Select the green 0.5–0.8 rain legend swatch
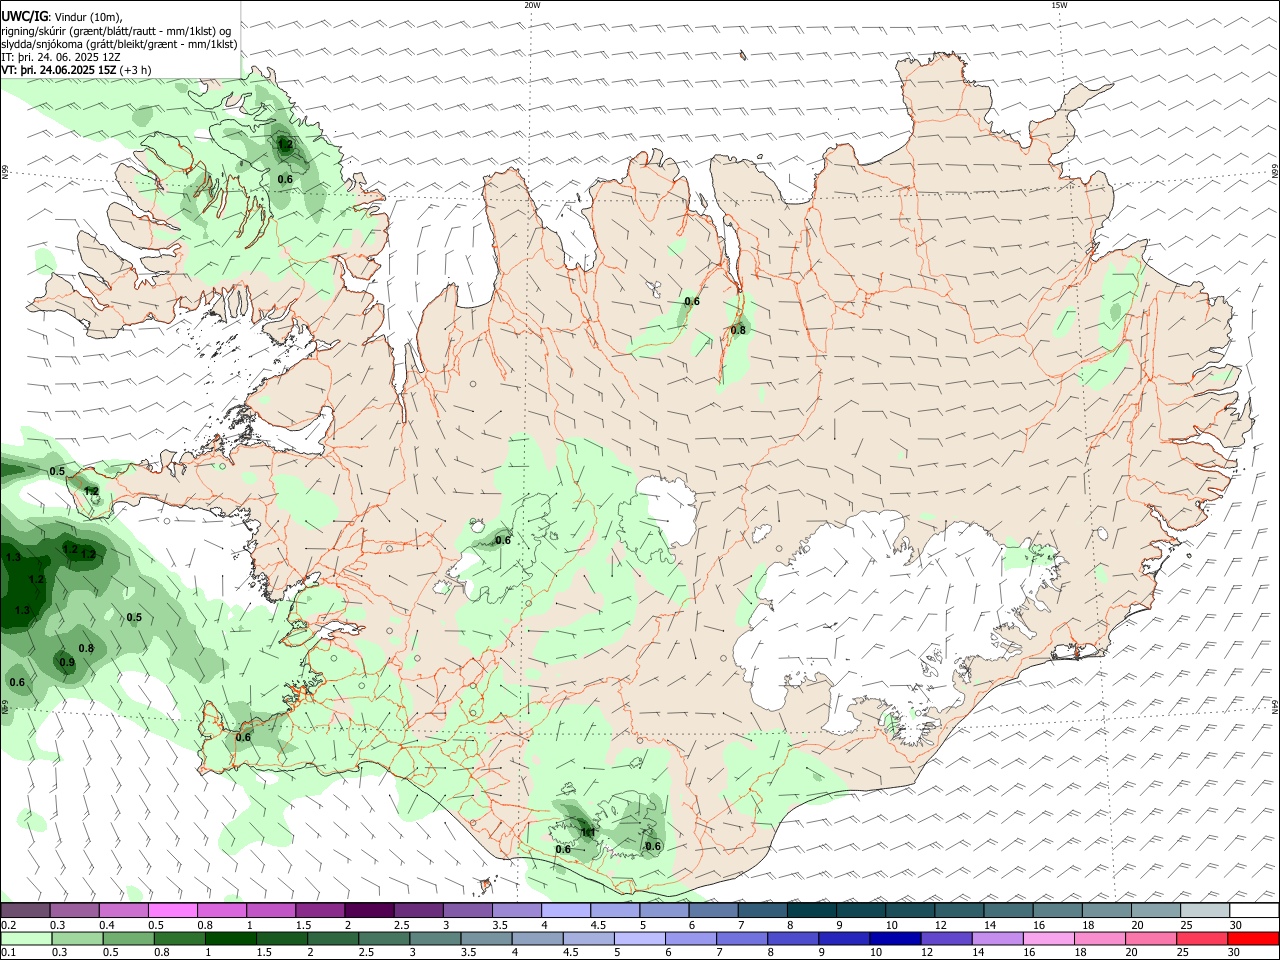This screenshot has width=1280, height=960. coord(128,939)
